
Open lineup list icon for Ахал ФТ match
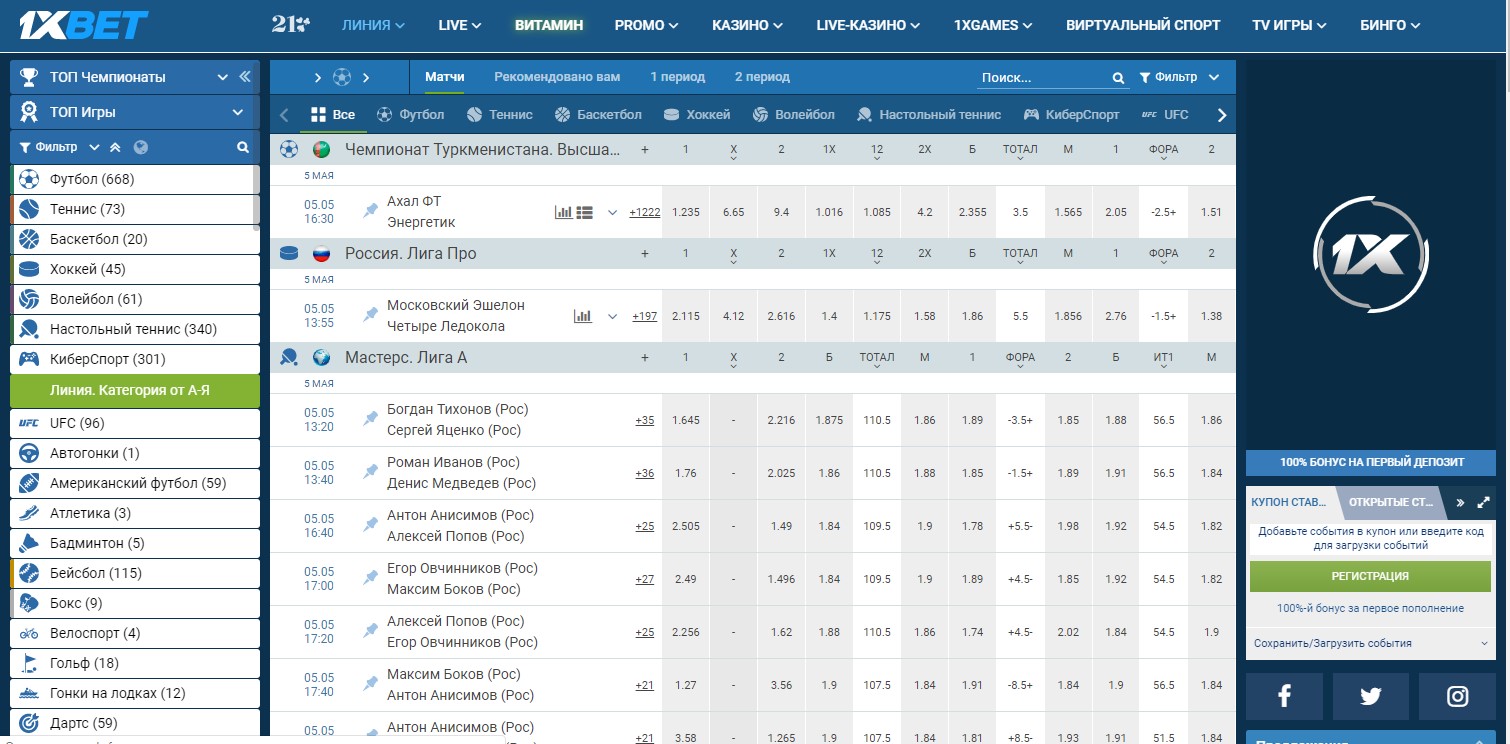point(585,212)
